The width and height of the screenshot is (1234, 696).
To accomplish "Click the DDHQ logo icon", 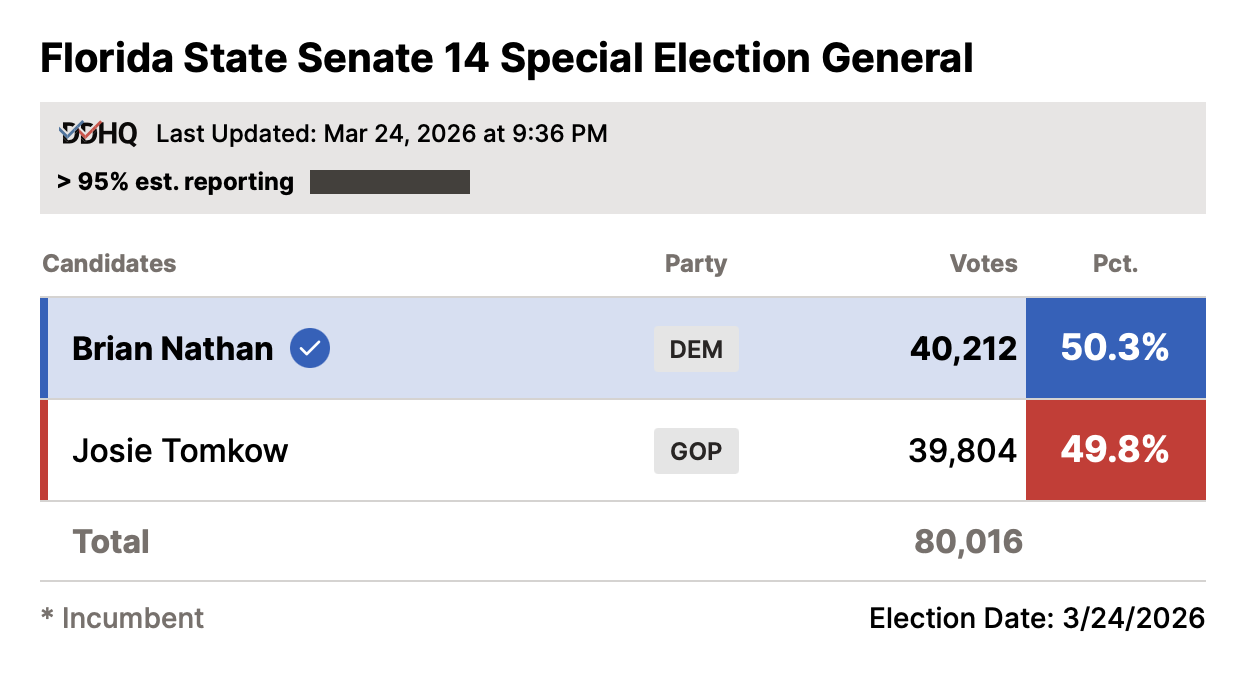I will 98,133.
